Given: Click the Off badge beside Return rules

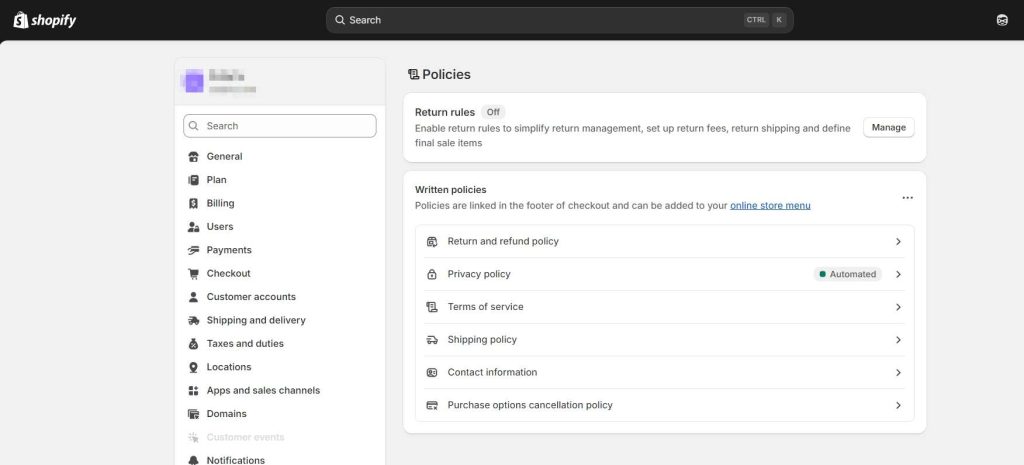Looking at the screenshot, I should point(493,112).
